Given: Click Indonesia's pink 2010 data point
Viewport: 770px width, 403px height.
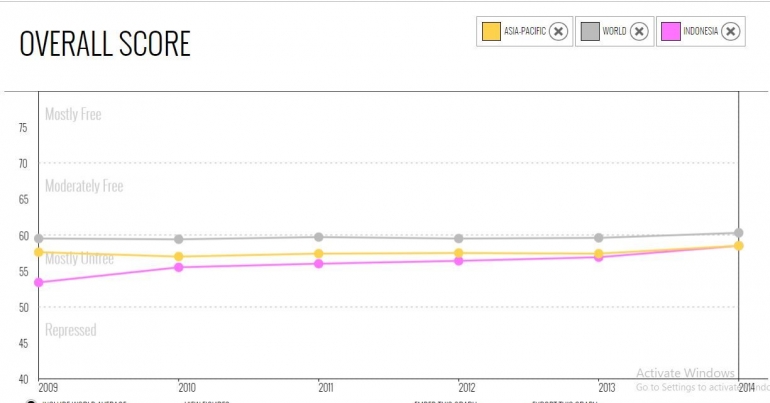Looking at the screenshot, I should tap(179, 267).
